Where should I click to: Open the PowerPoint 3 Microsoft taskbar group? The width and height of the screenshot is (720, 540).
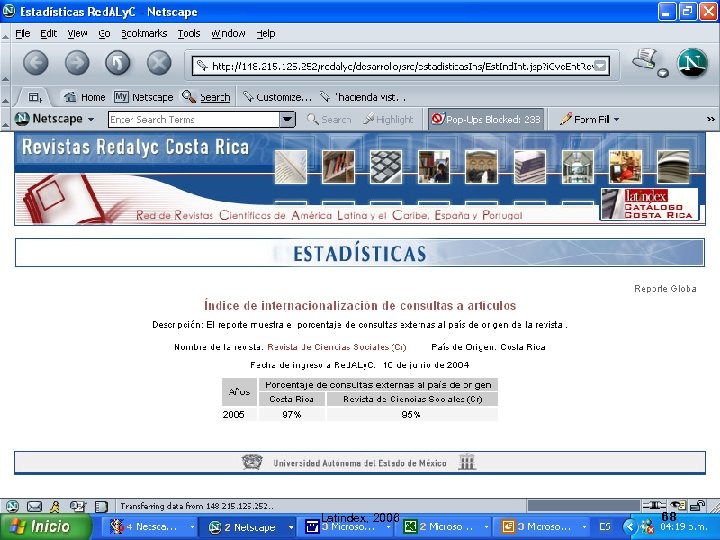543,527
